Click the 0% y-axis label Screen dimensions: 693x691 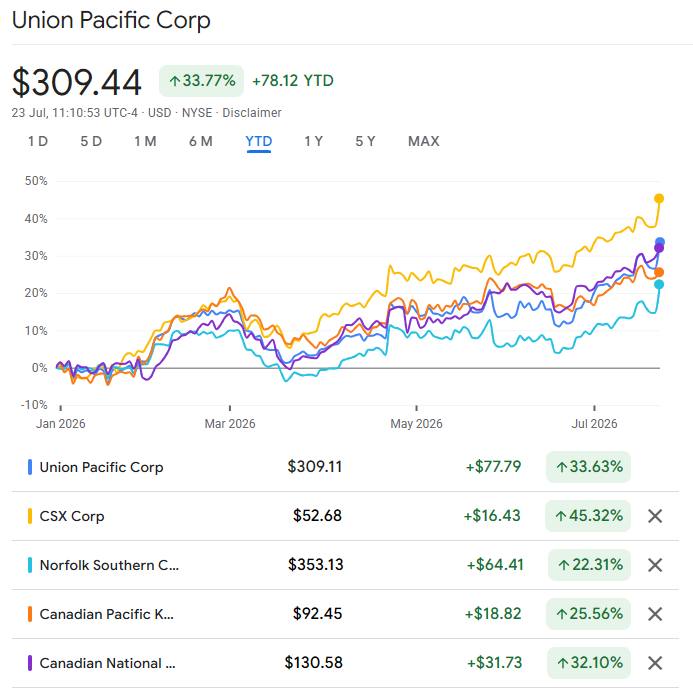pyautogui.click(x=40, y=368)
